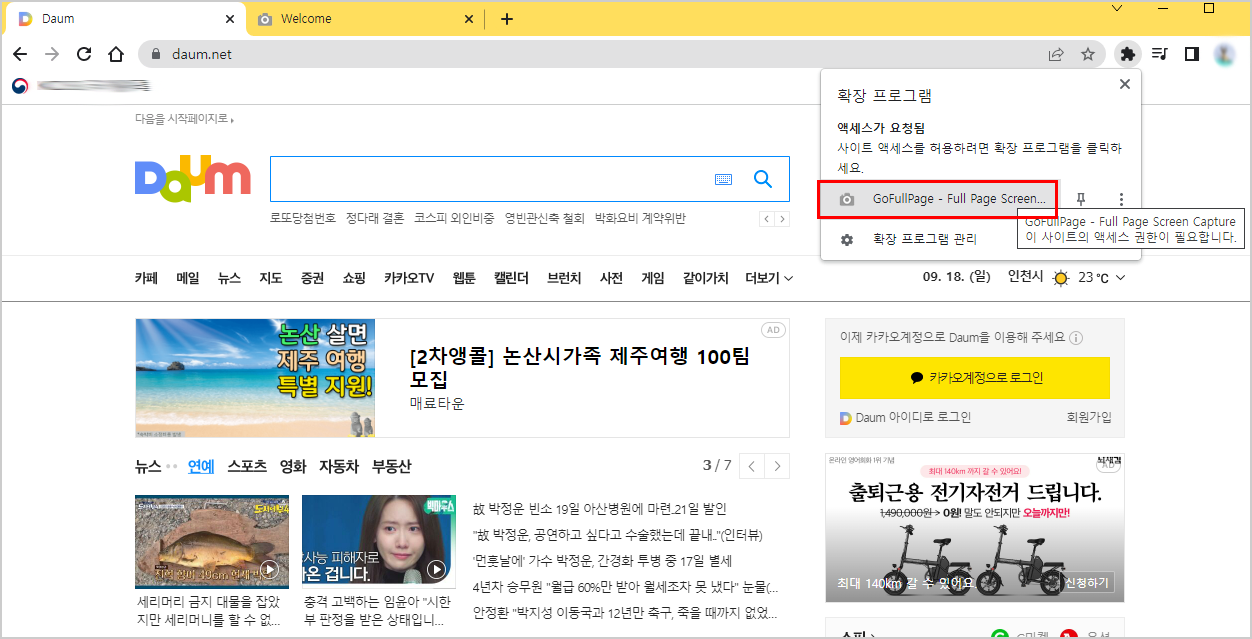Reload the page with the refresh icon
Screen dimensions: 1252x639
coord(84,54)
